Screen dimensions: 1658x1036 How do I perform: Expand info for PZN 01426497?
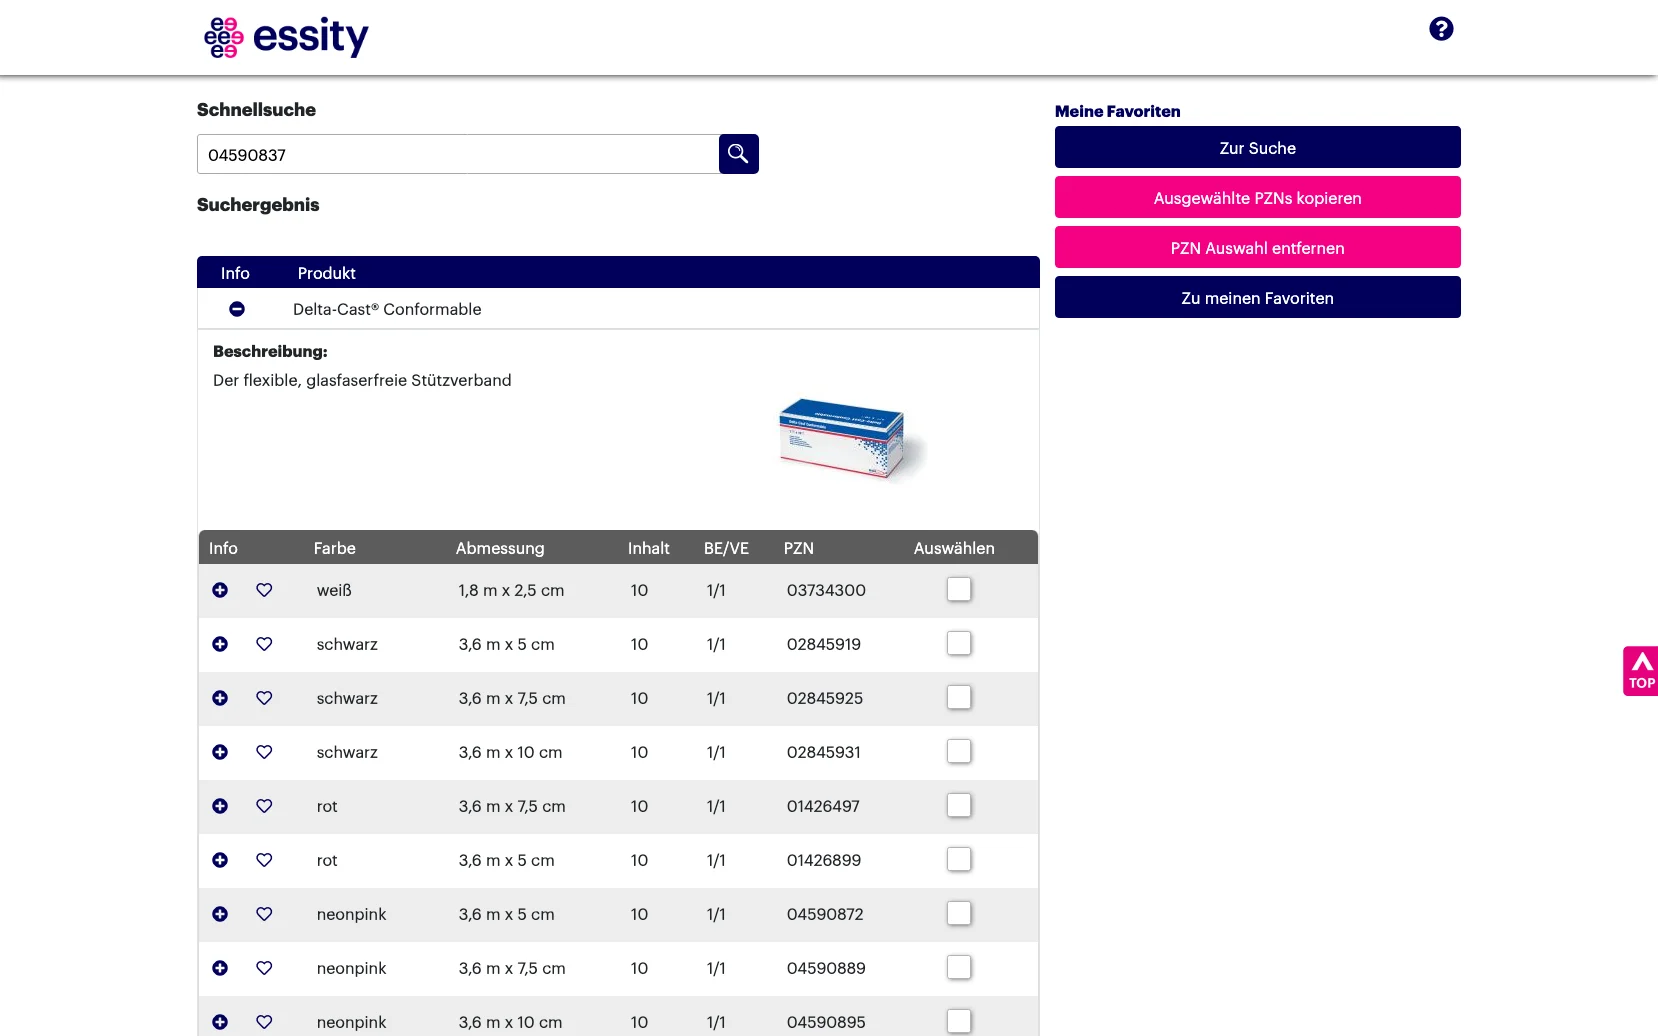click(220, 806)
